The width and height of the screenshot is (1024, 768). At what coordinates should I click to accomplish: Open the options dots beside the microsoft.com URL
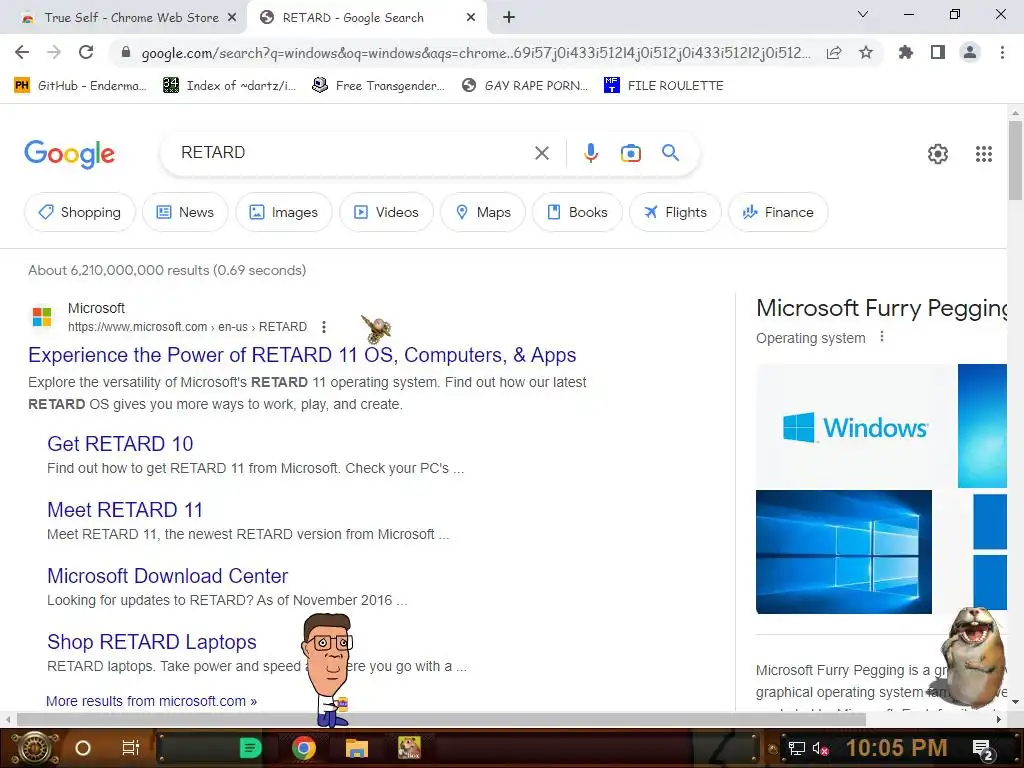[x=324, y=327]
